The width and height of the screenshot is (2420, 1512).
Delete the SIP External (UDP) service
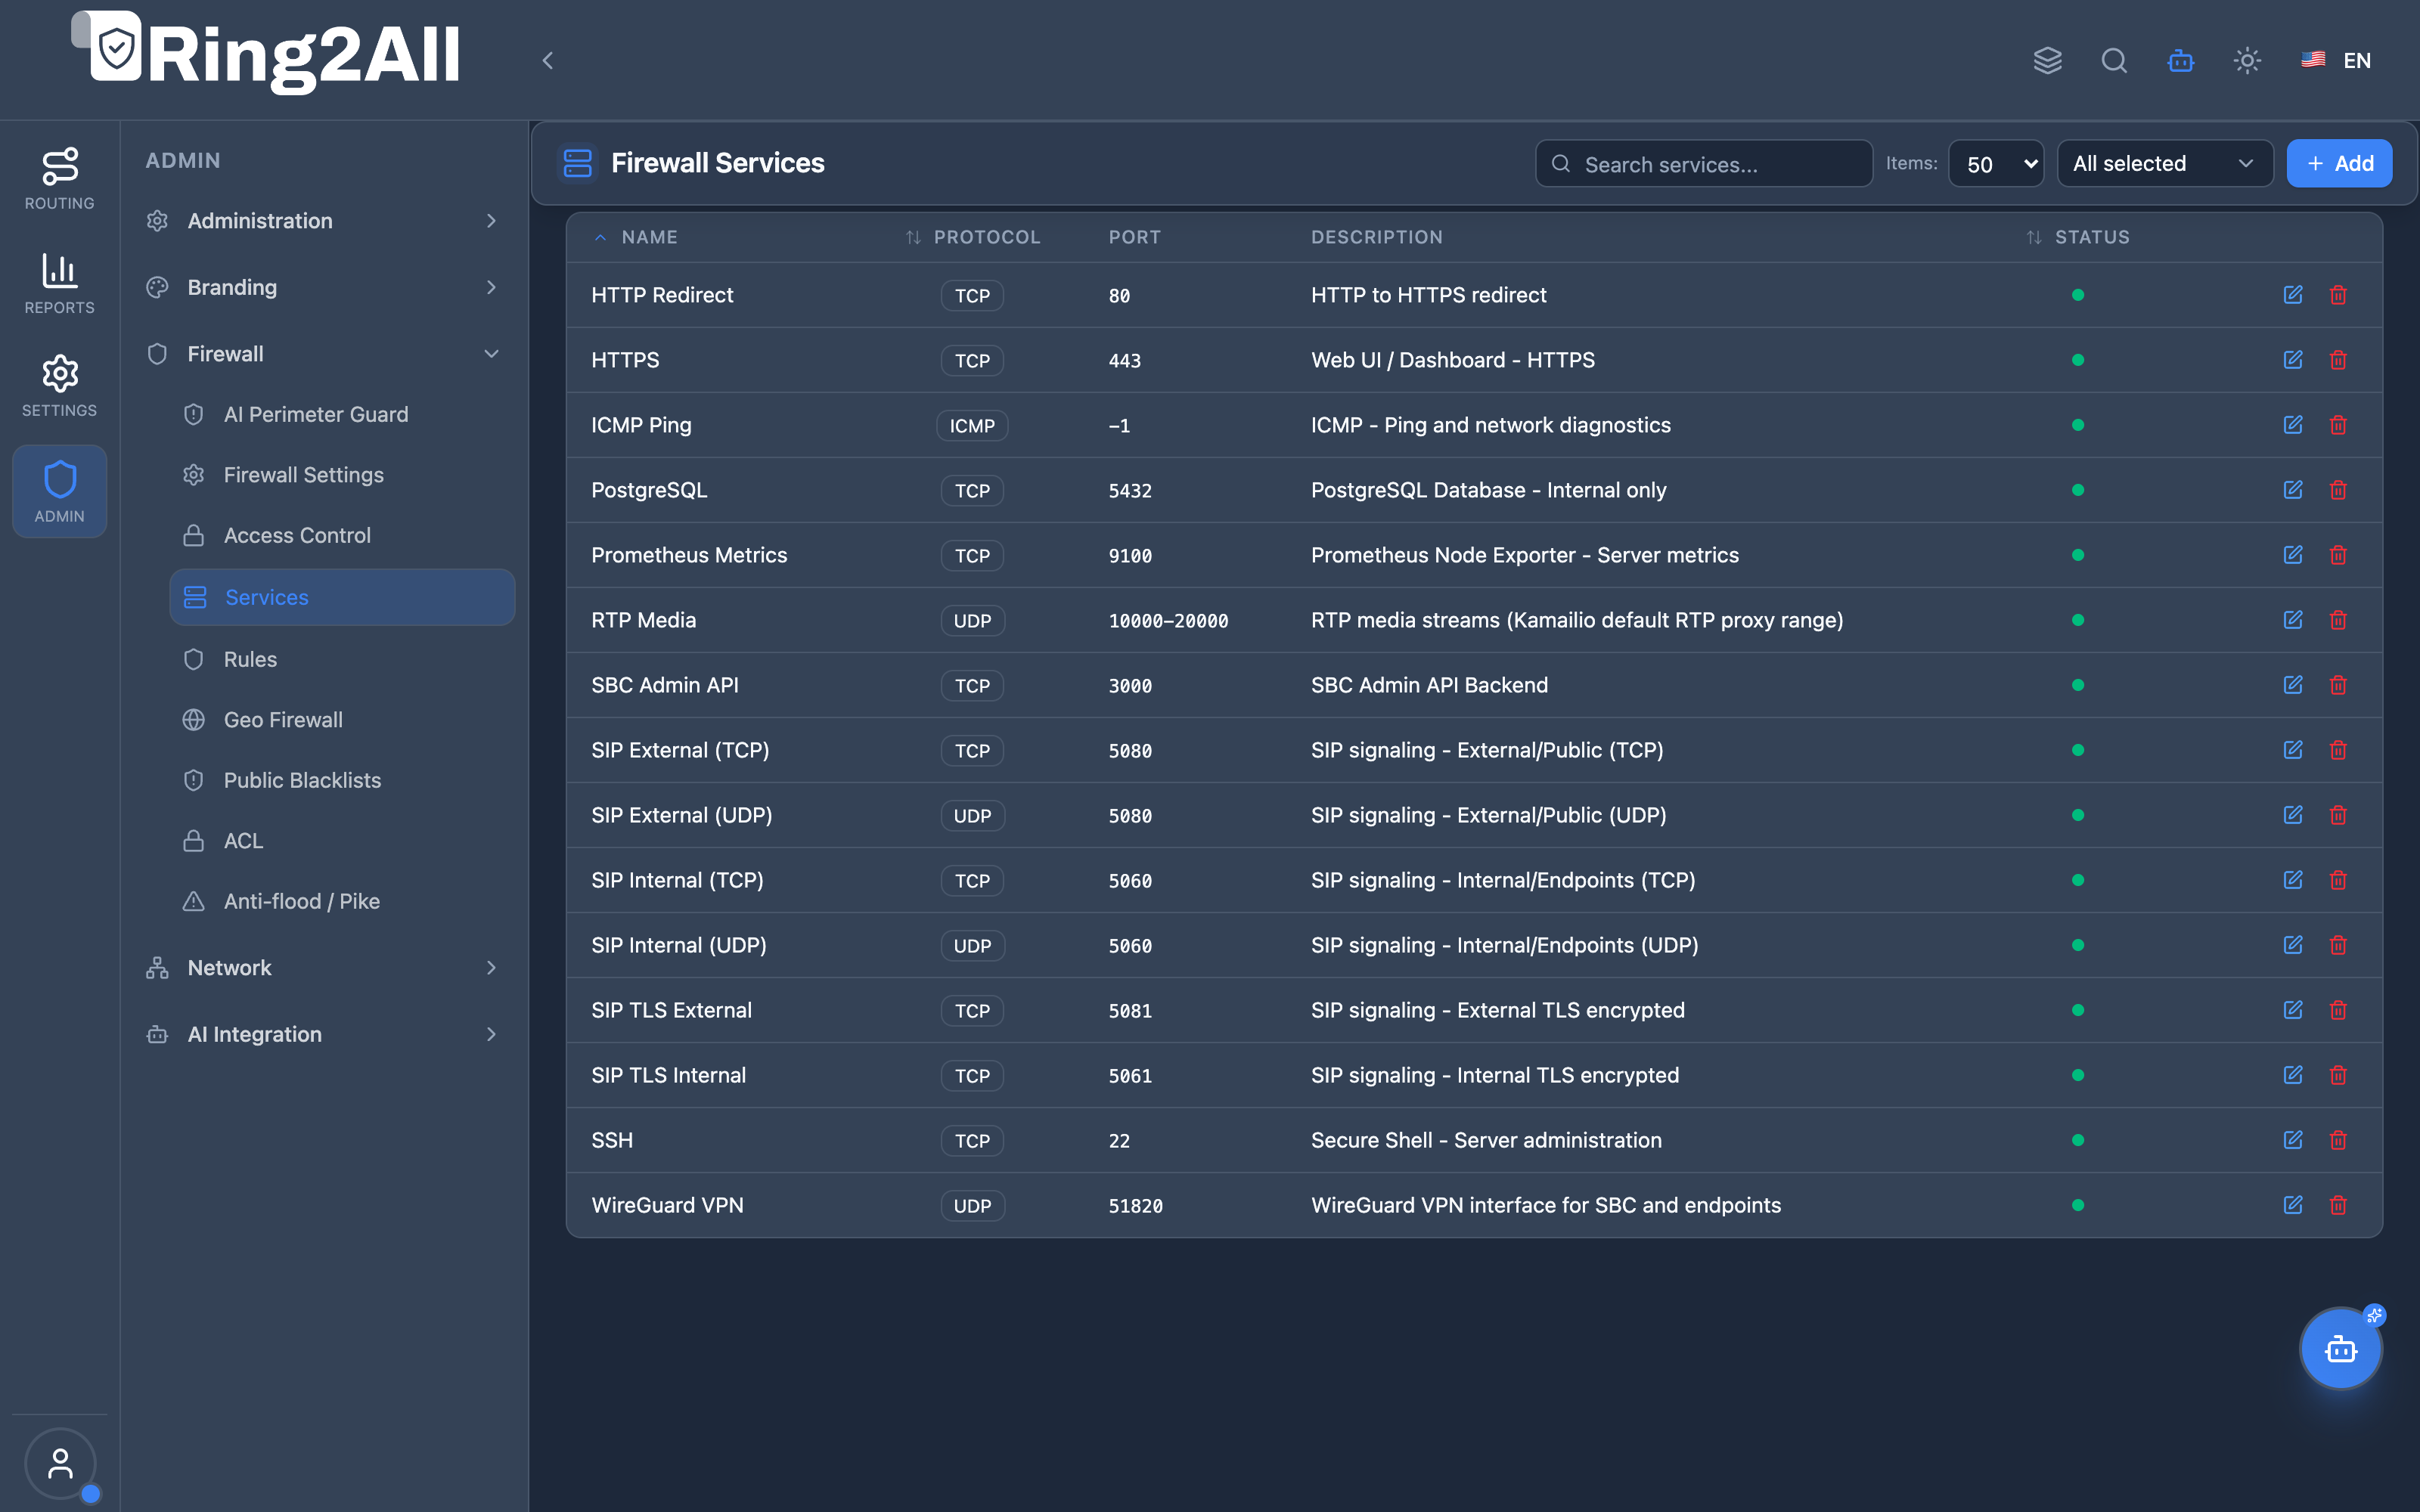point(2338,815)
